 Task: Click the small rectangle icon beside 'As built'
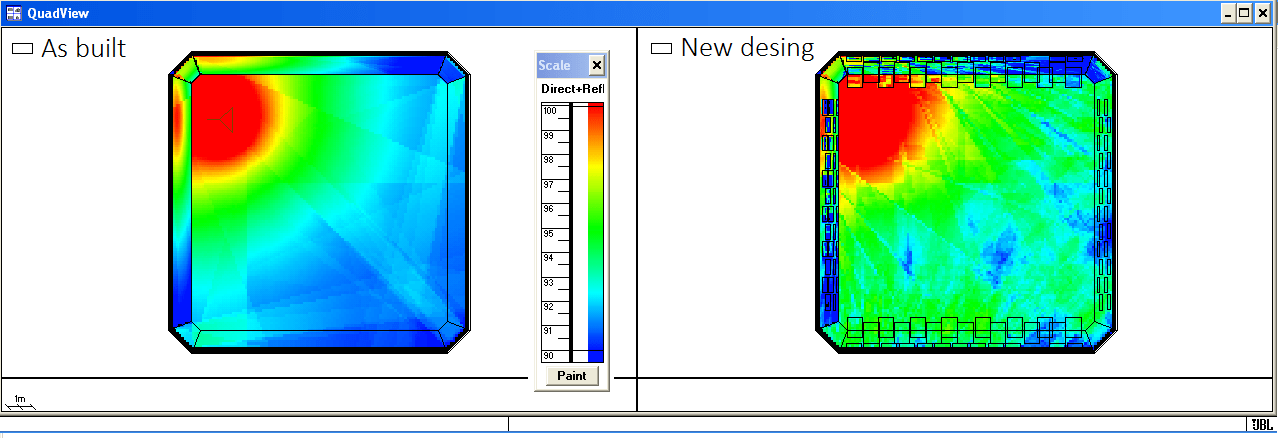22,48
